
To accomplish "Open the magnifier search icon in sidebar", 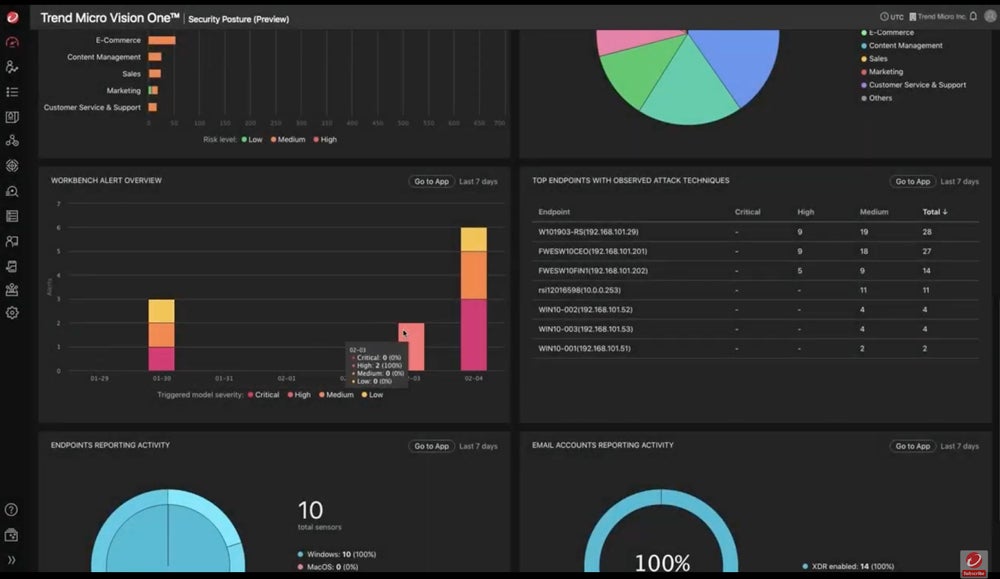I will 12,191.
